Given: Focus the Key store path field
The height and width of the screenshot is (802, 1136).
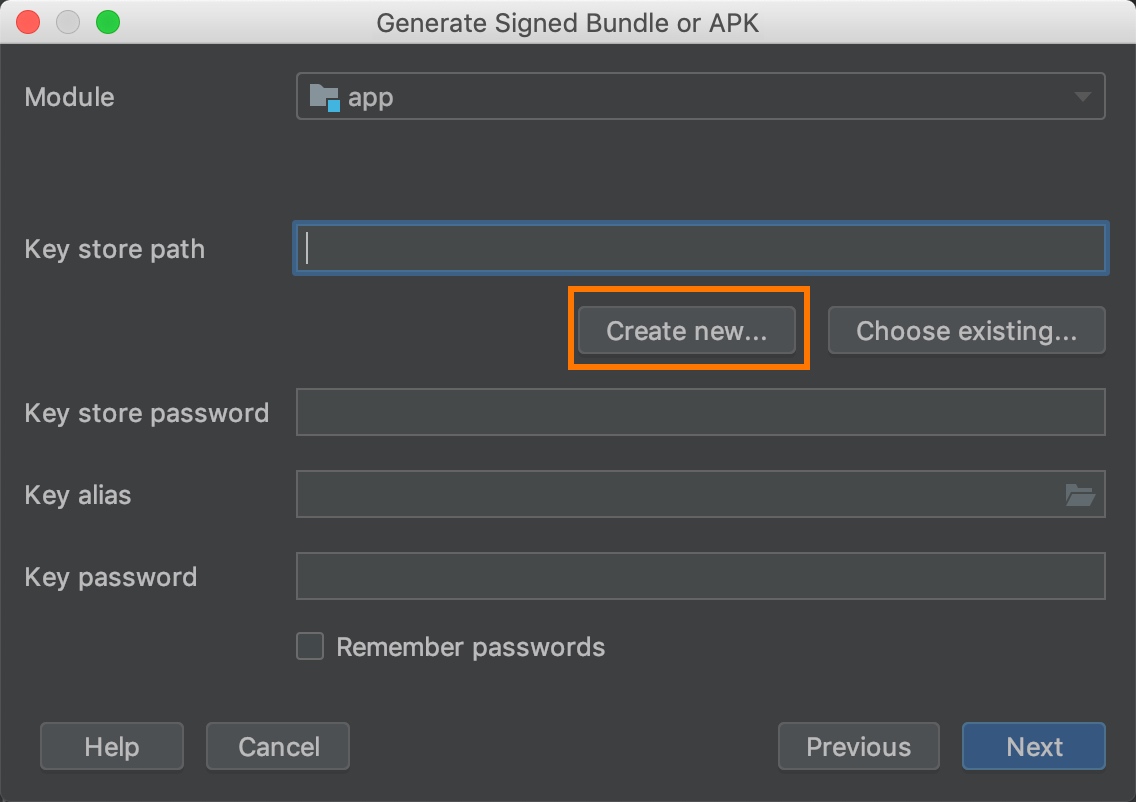Looking at the screenshot, I should [700, 249].
